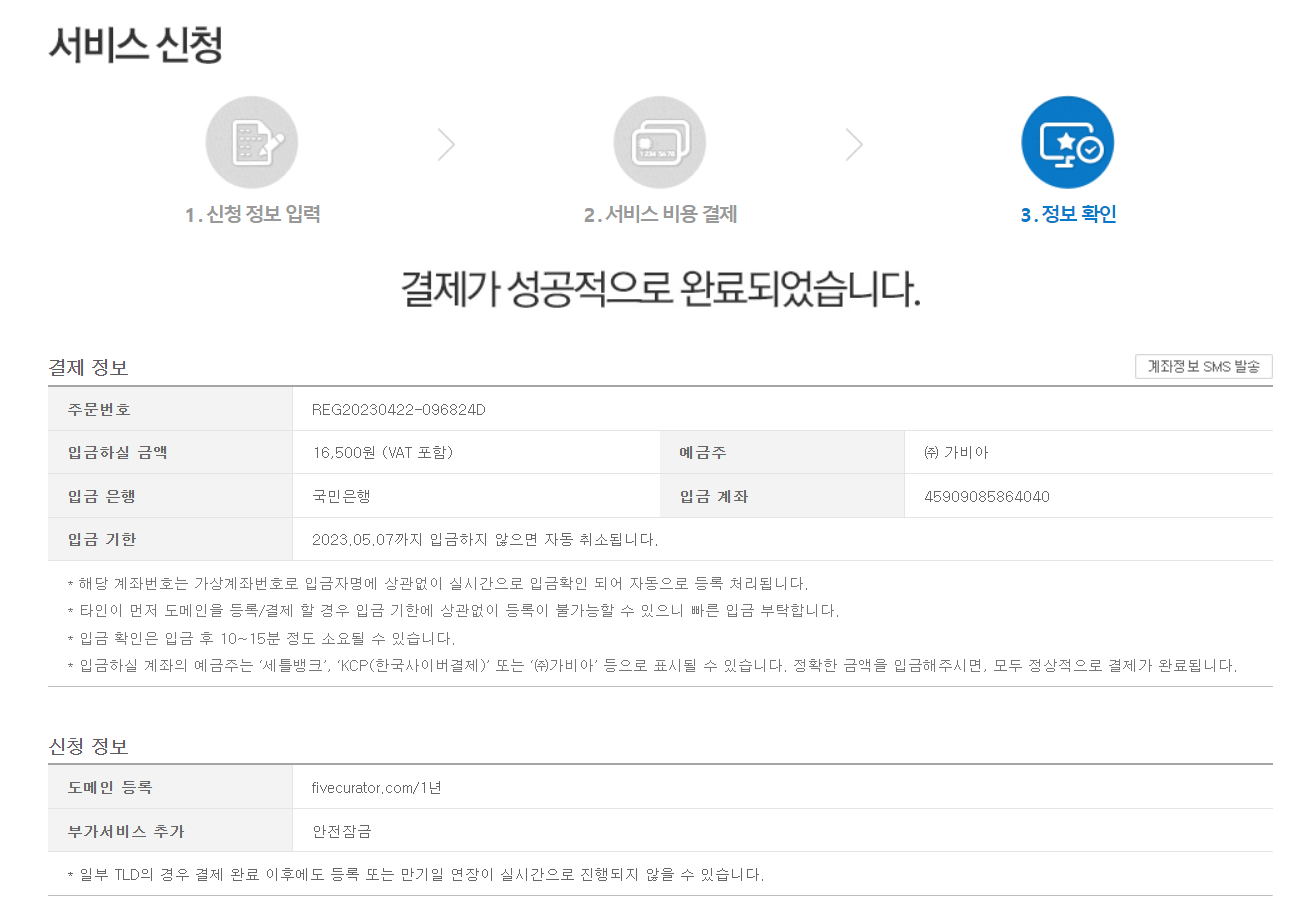Select the 안전잠금 additional service option
This screenshot has height=903, width=1293.
click(340, 830)
